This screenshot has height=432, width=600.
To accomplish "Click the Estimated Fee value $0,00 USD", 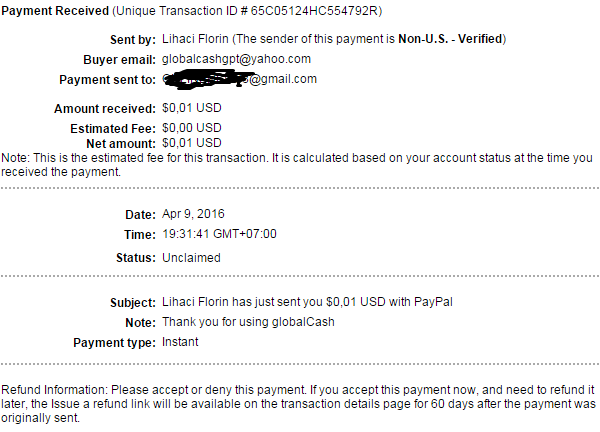I will pyautogui.click(x=191, y=128).
